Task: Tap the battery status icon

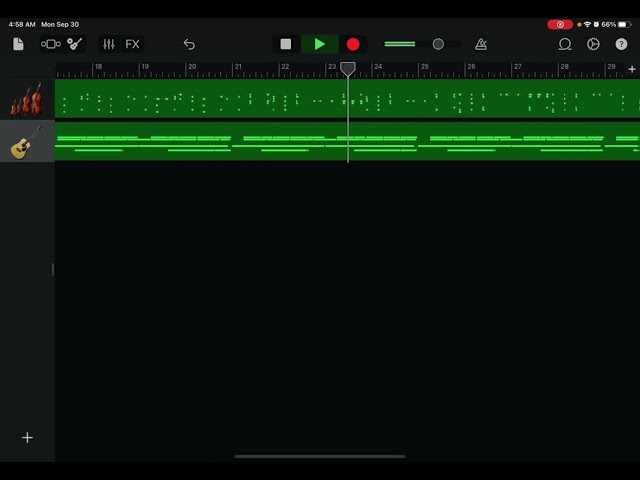Action: click(x=624, y=24)
